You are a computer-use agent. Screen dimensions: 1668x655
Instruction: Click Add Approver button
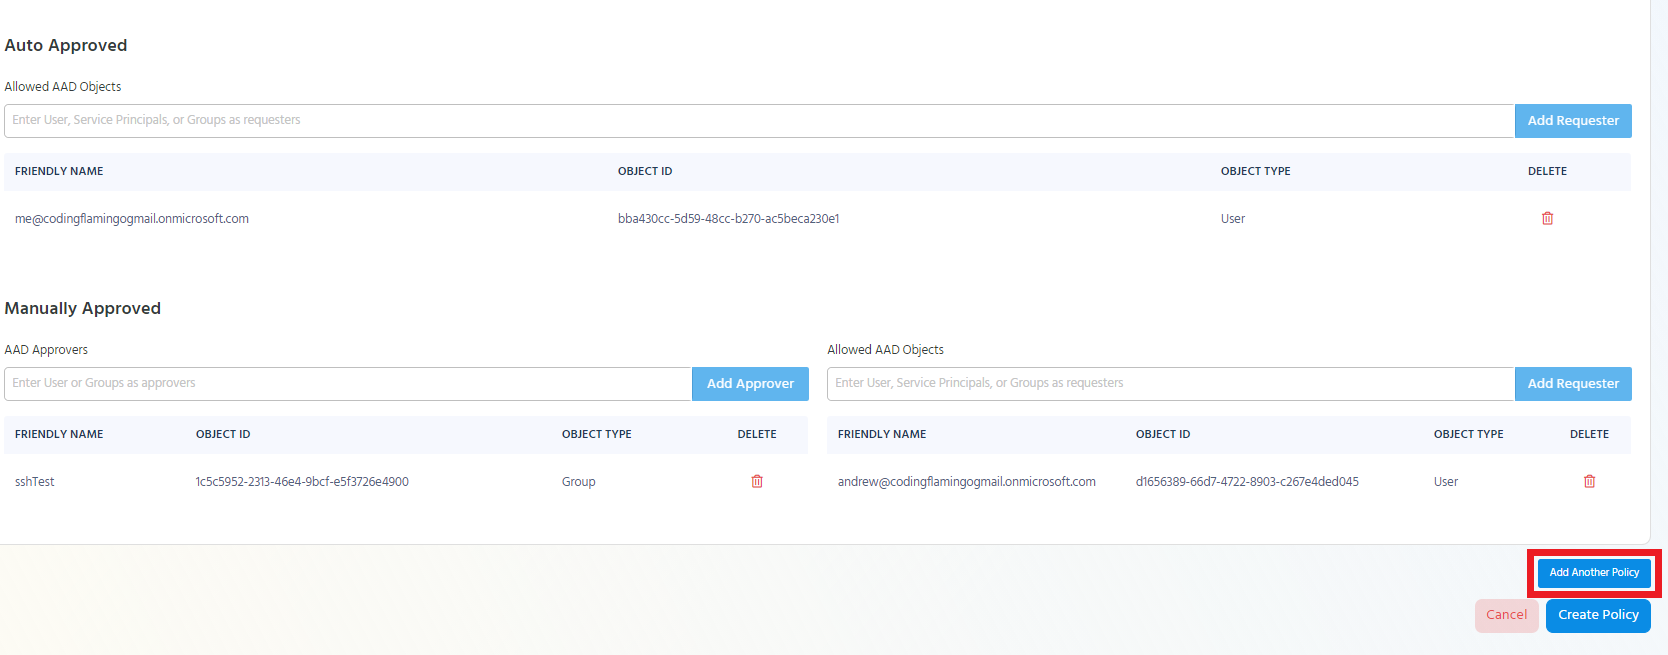tap(750, 384)
